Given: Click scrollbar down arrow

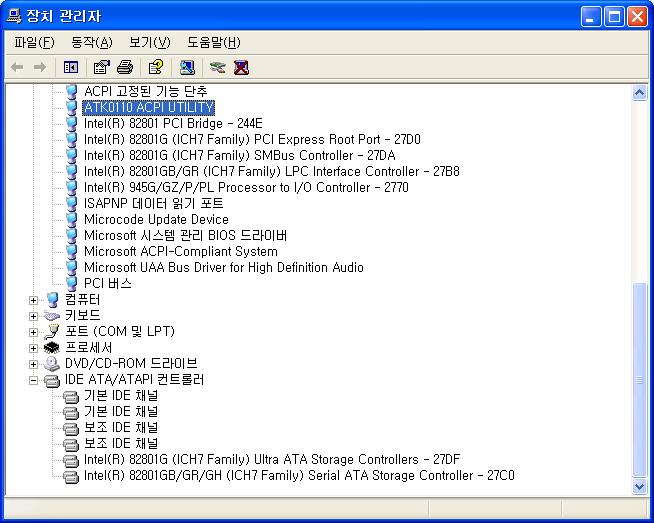Looking at the screenshot, I should pos(639,486).
